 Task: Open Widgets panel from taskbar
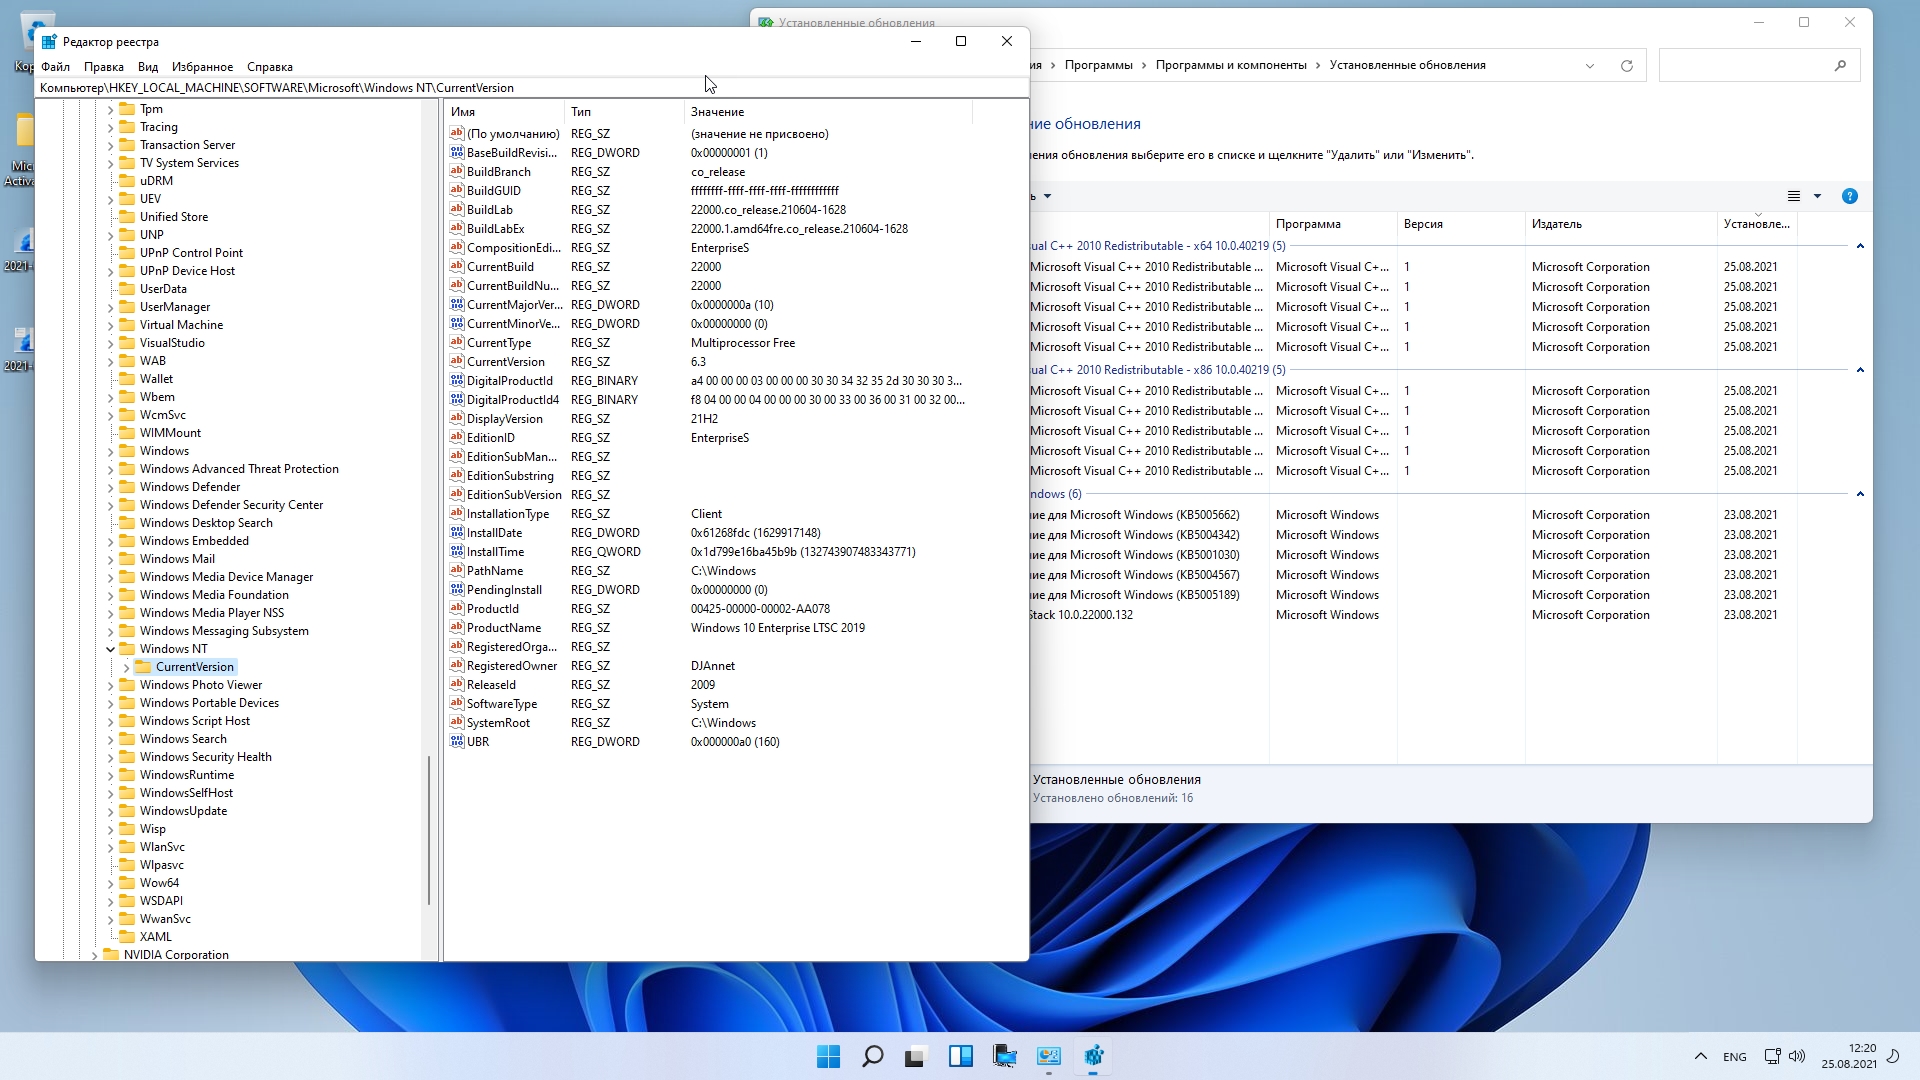pos(960,1056)
